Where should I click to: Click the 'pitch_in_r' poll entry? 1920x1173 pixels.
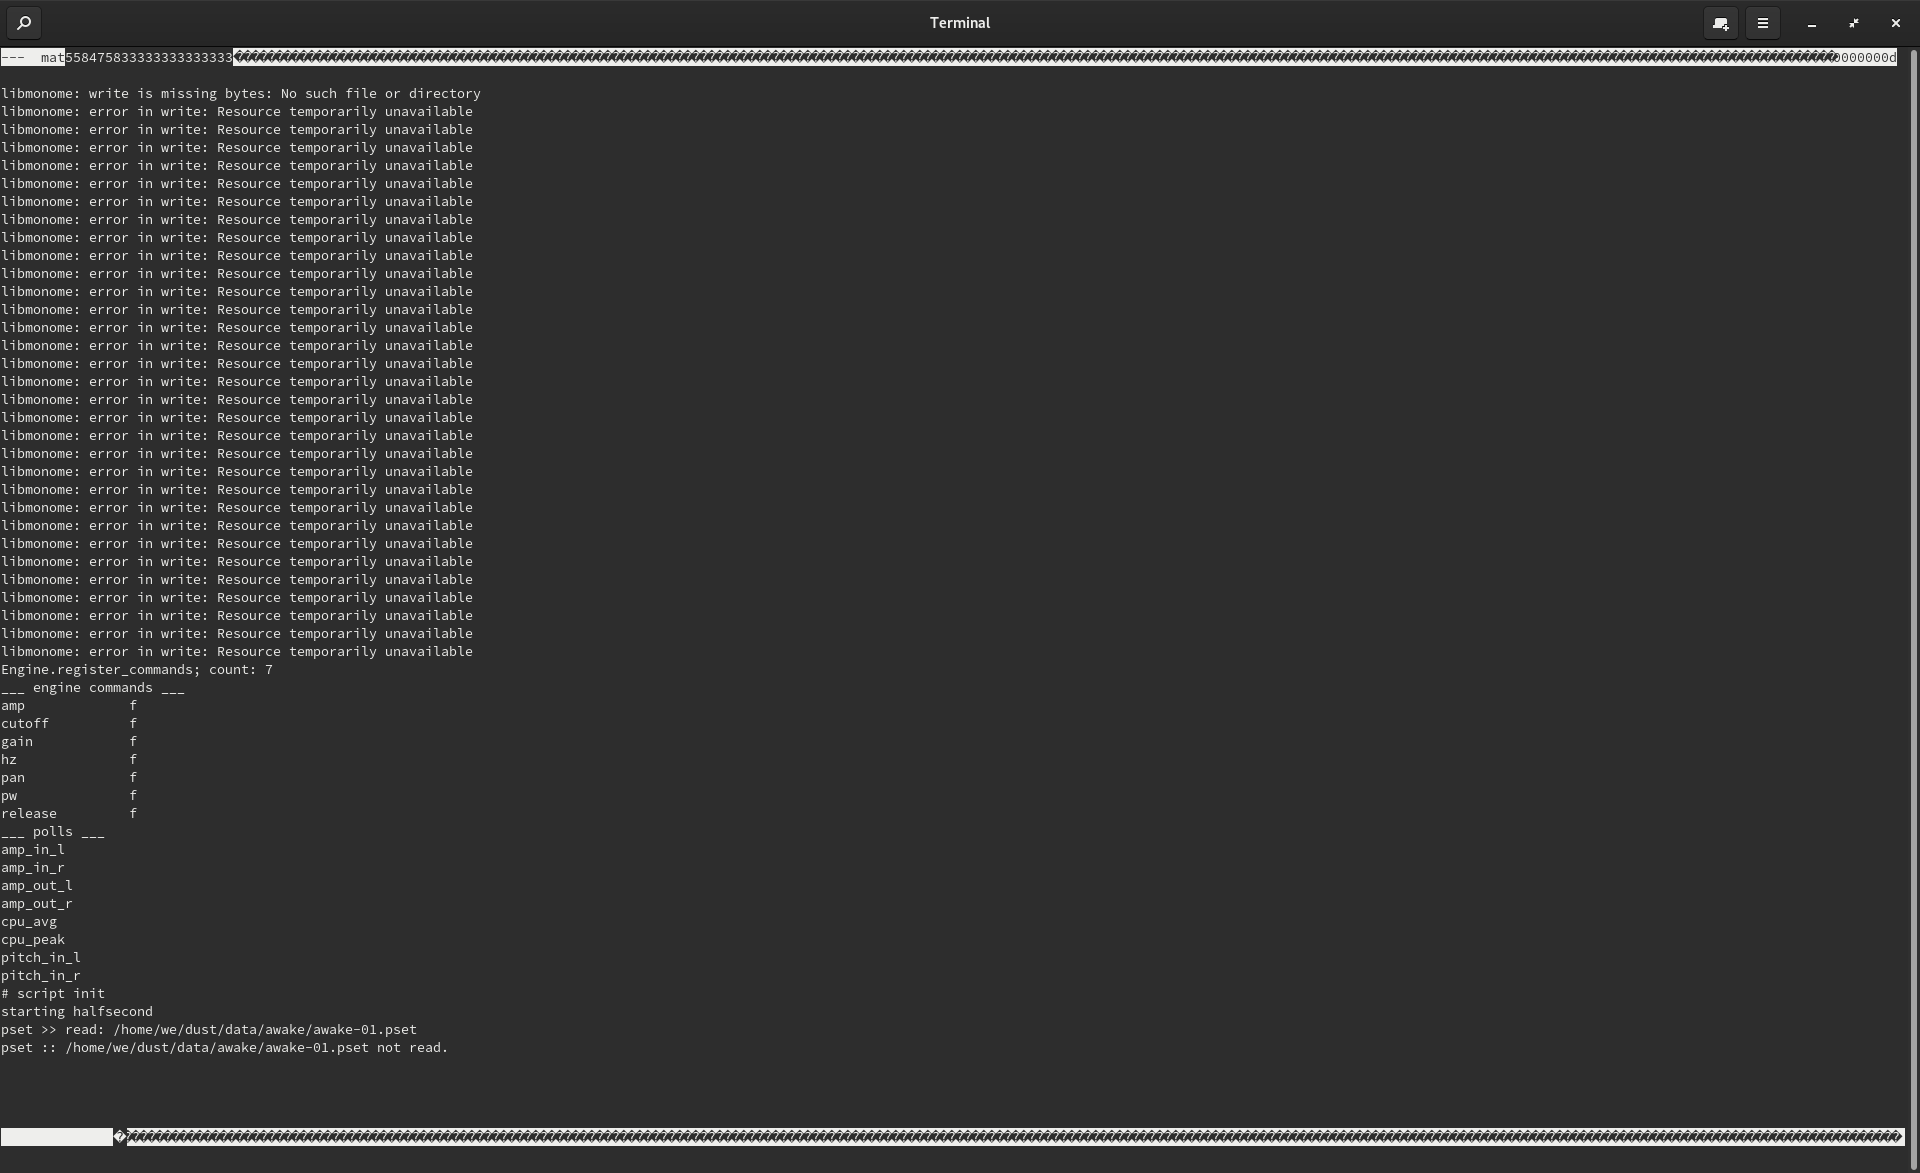41,975
